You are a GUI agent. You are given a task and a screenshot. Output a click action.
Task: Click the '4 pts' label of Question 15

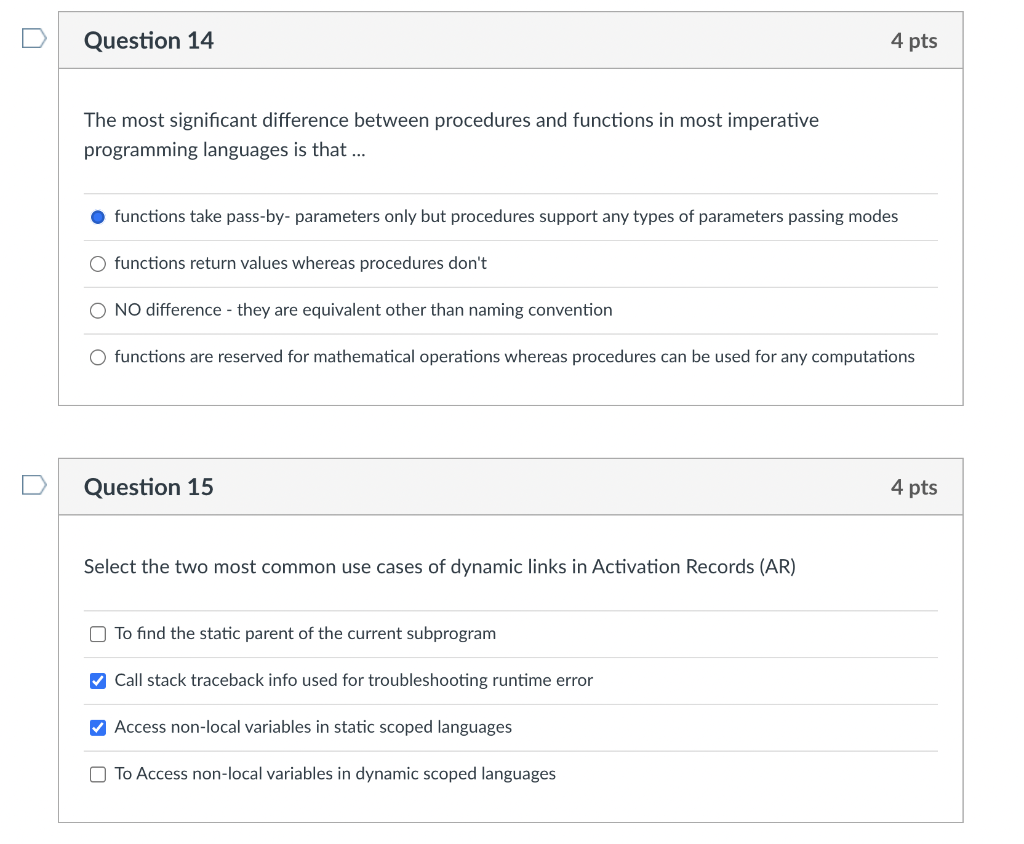click(914, 487)
